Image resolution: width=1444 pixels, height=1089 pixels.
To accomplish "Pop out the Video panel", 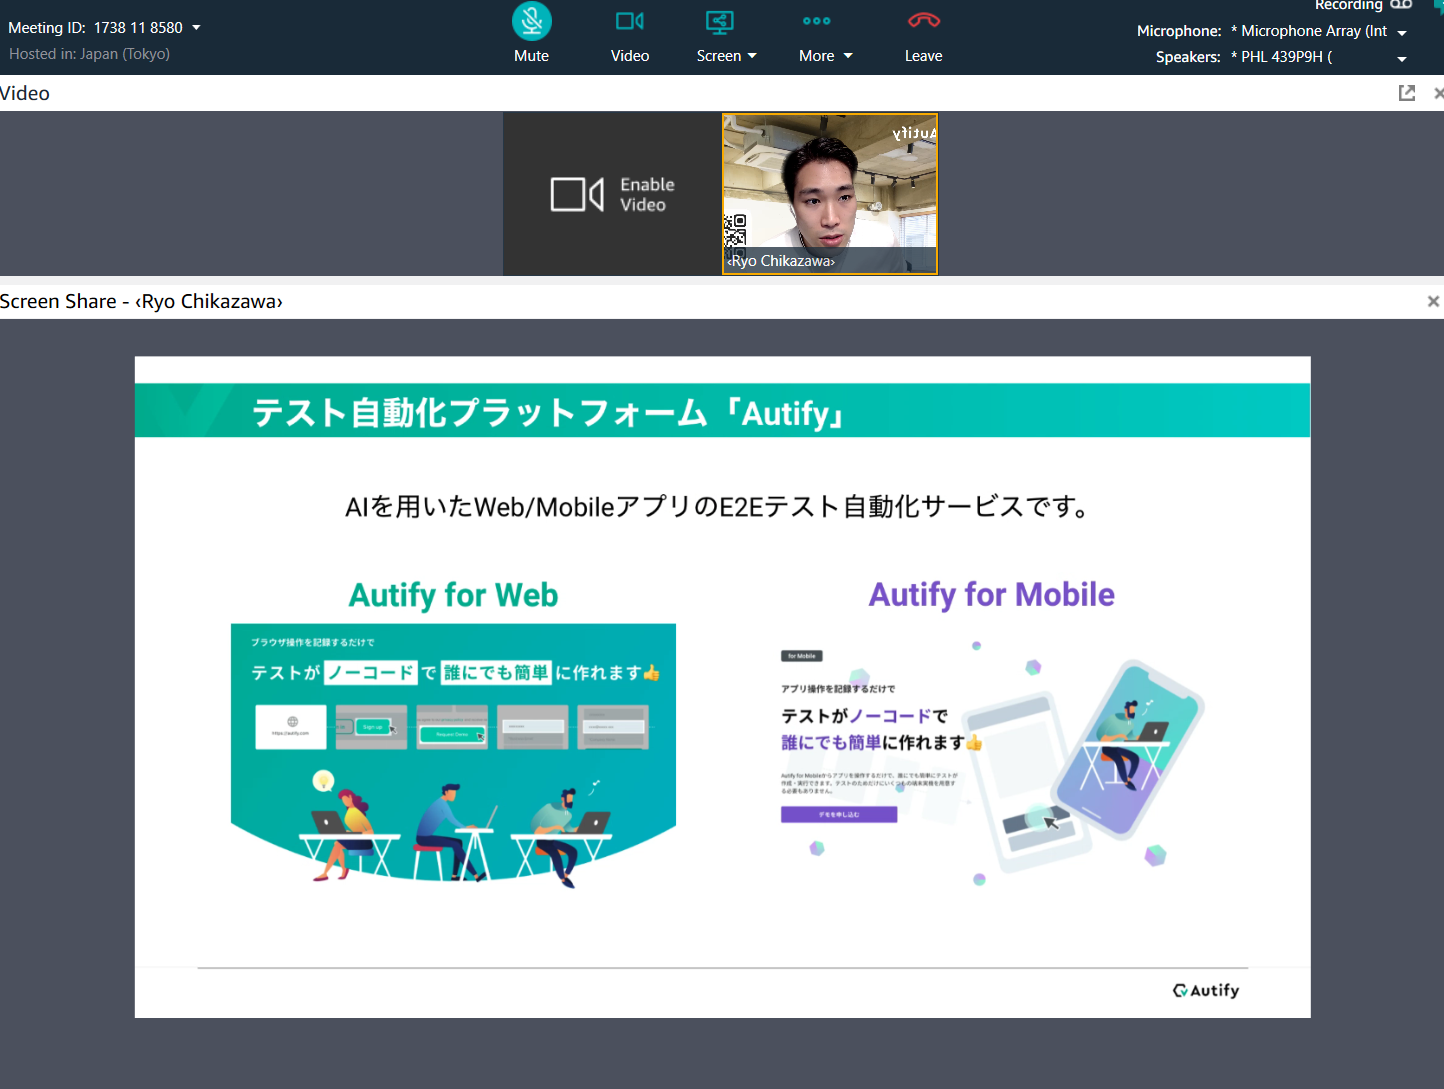I will [x=1407, y=93].
